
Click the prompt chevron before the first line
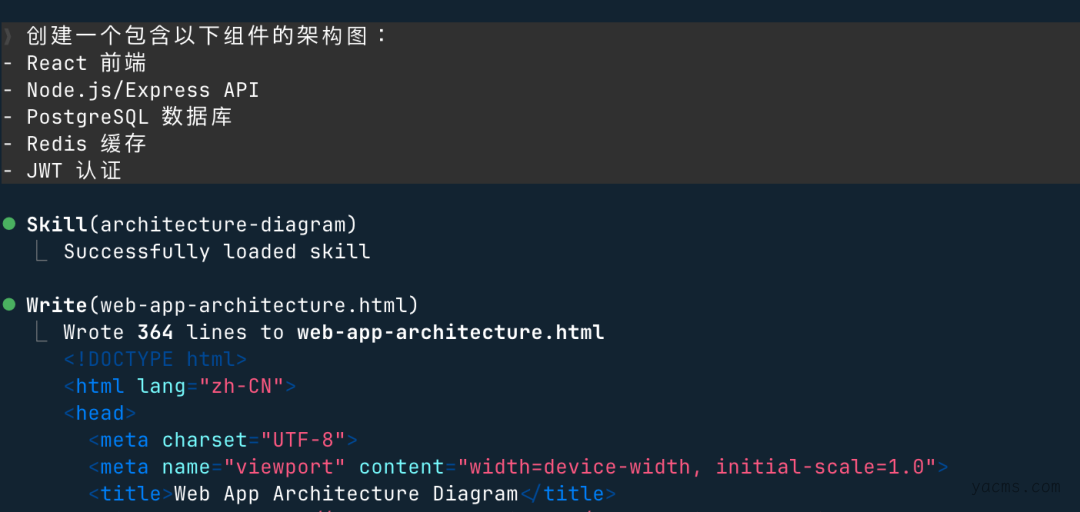pos(7,37)
